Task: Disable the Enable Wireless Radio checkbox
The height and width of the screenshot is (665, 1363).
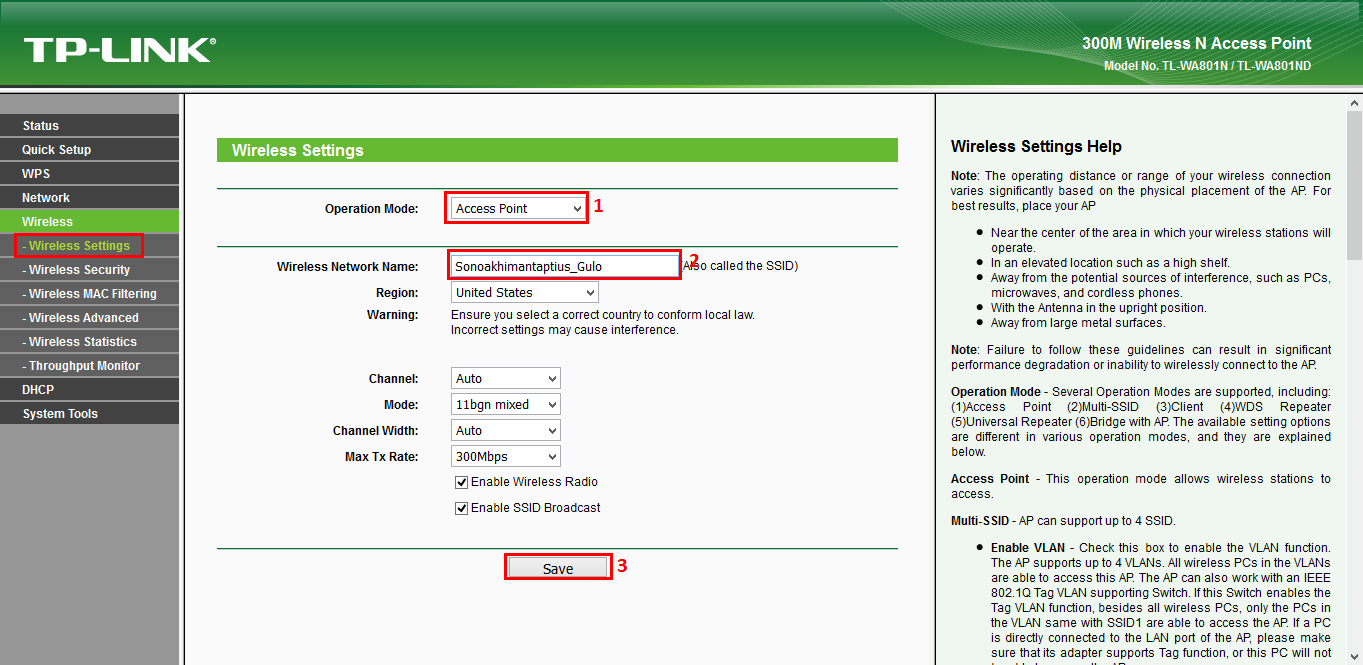Action: [461, 482]
